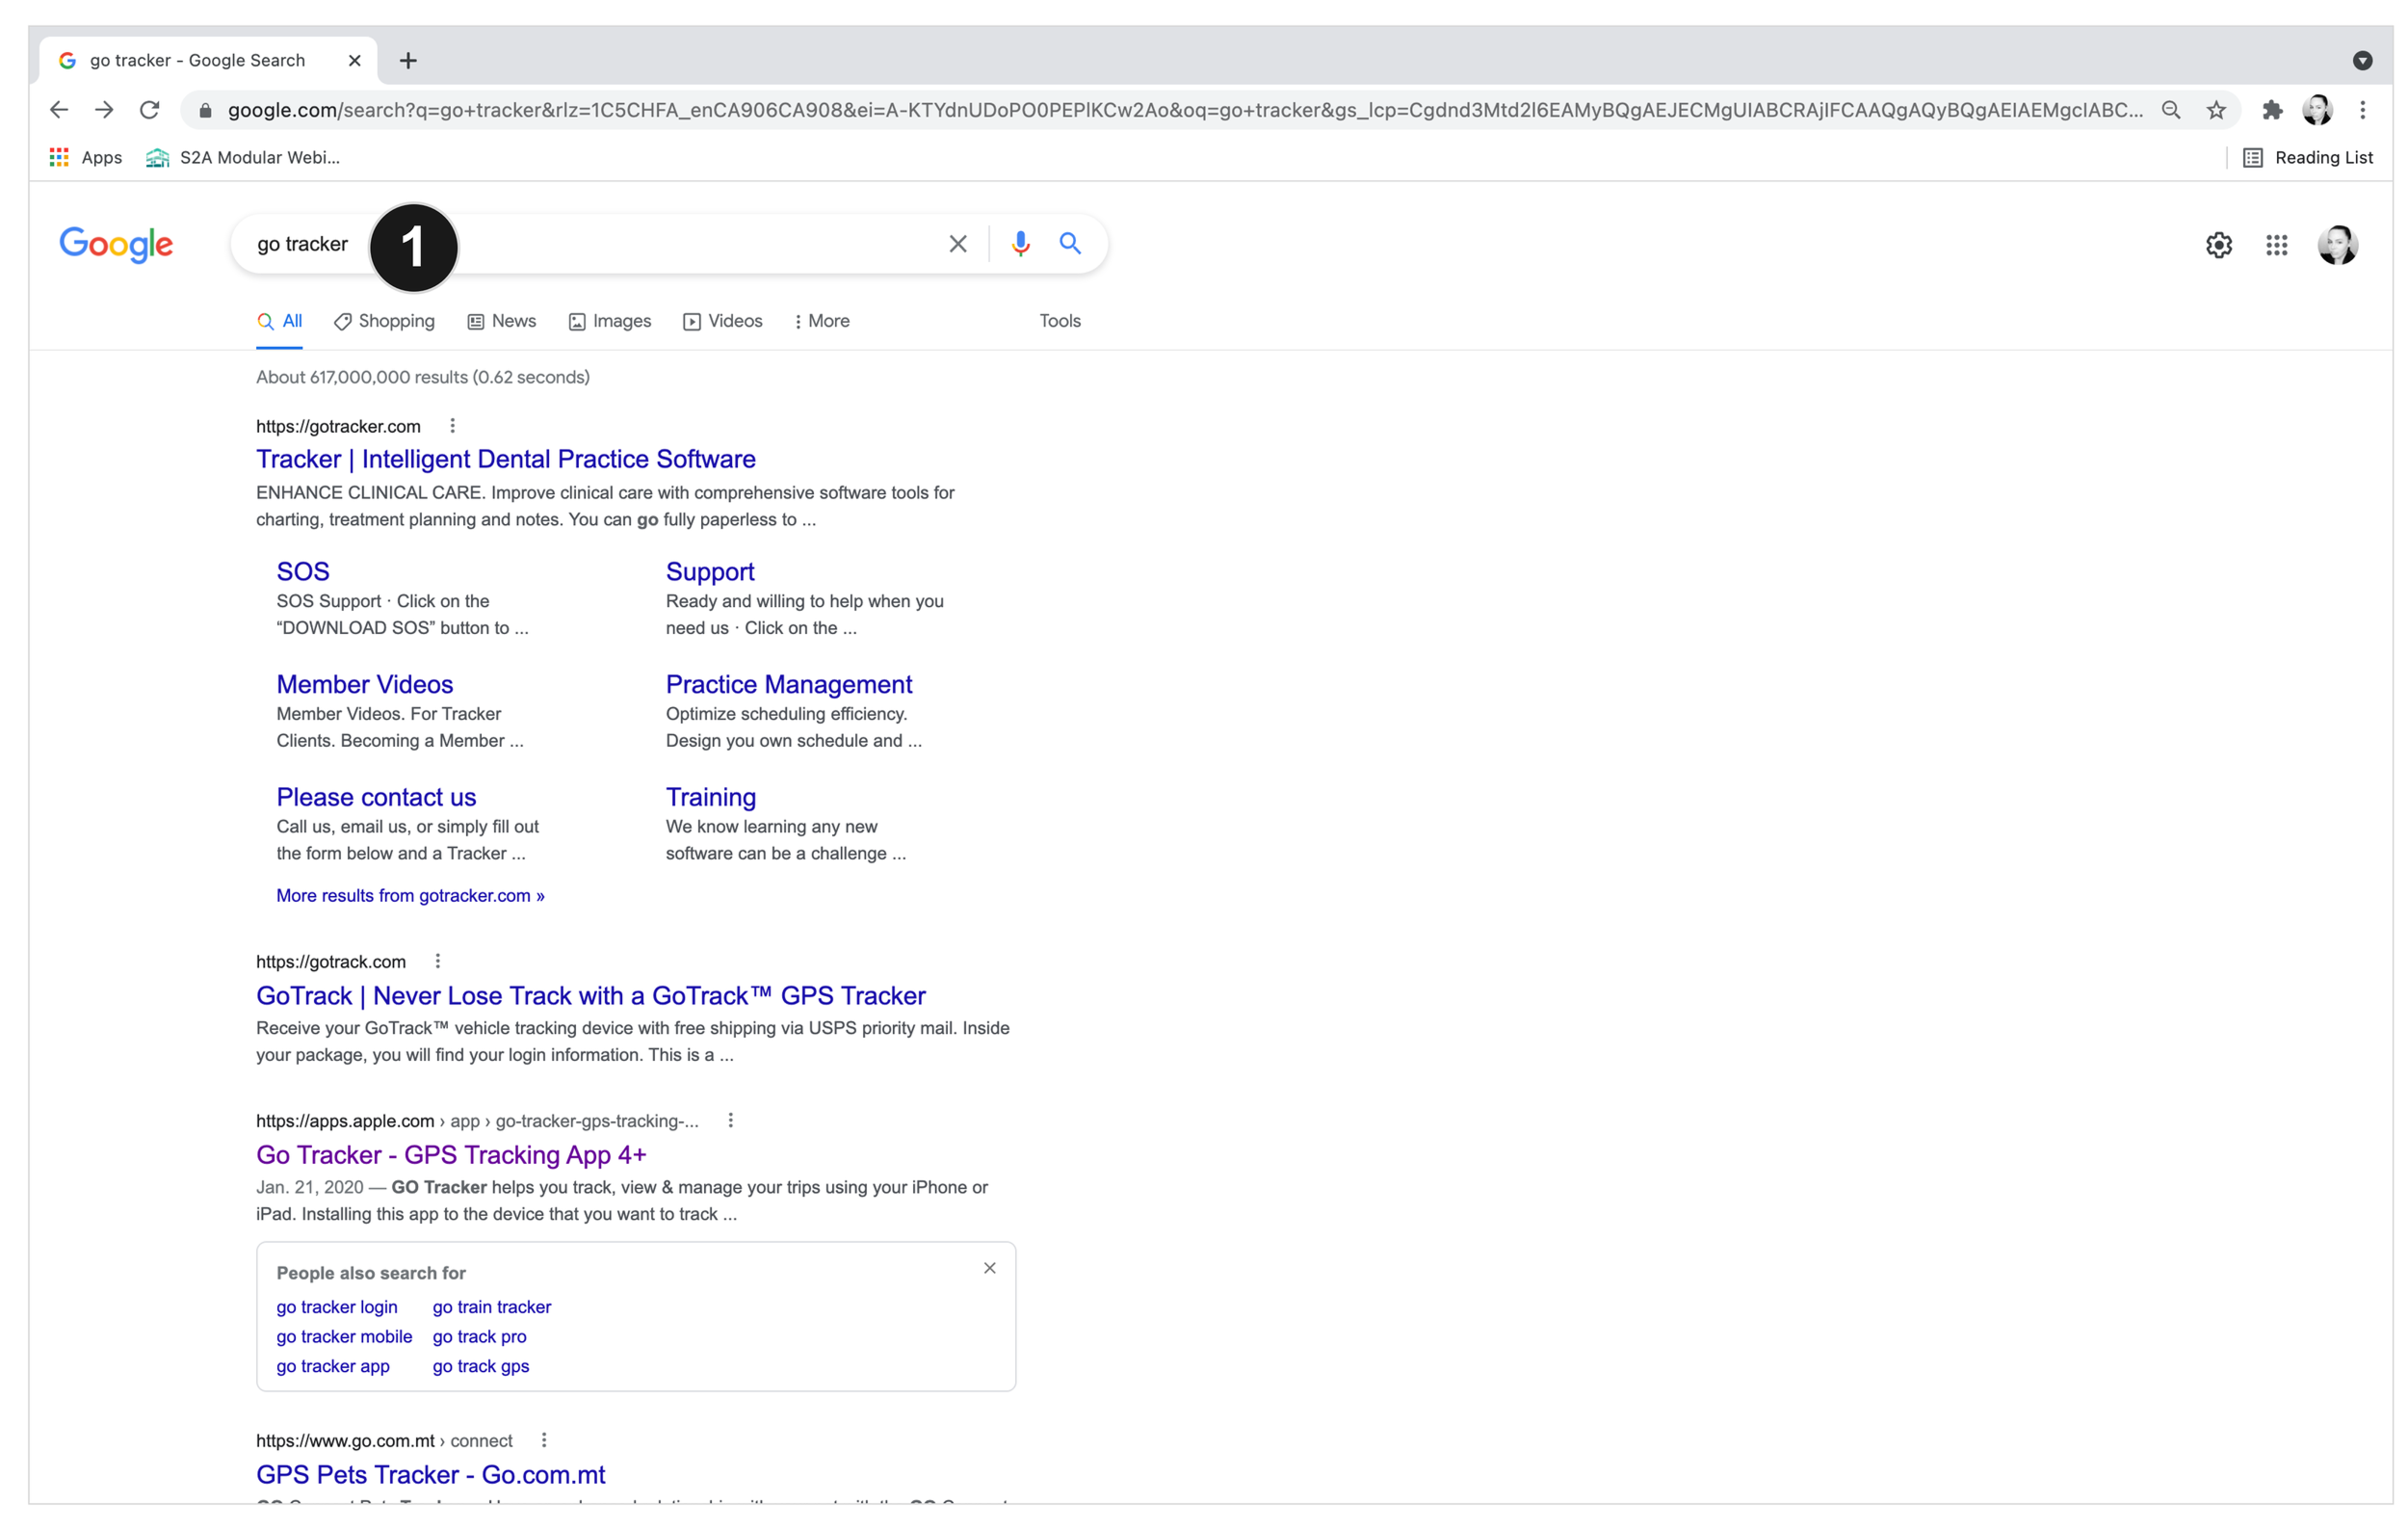Click the blue magnifier search button
The image size is (2408, 1530).
point(1070,243)
